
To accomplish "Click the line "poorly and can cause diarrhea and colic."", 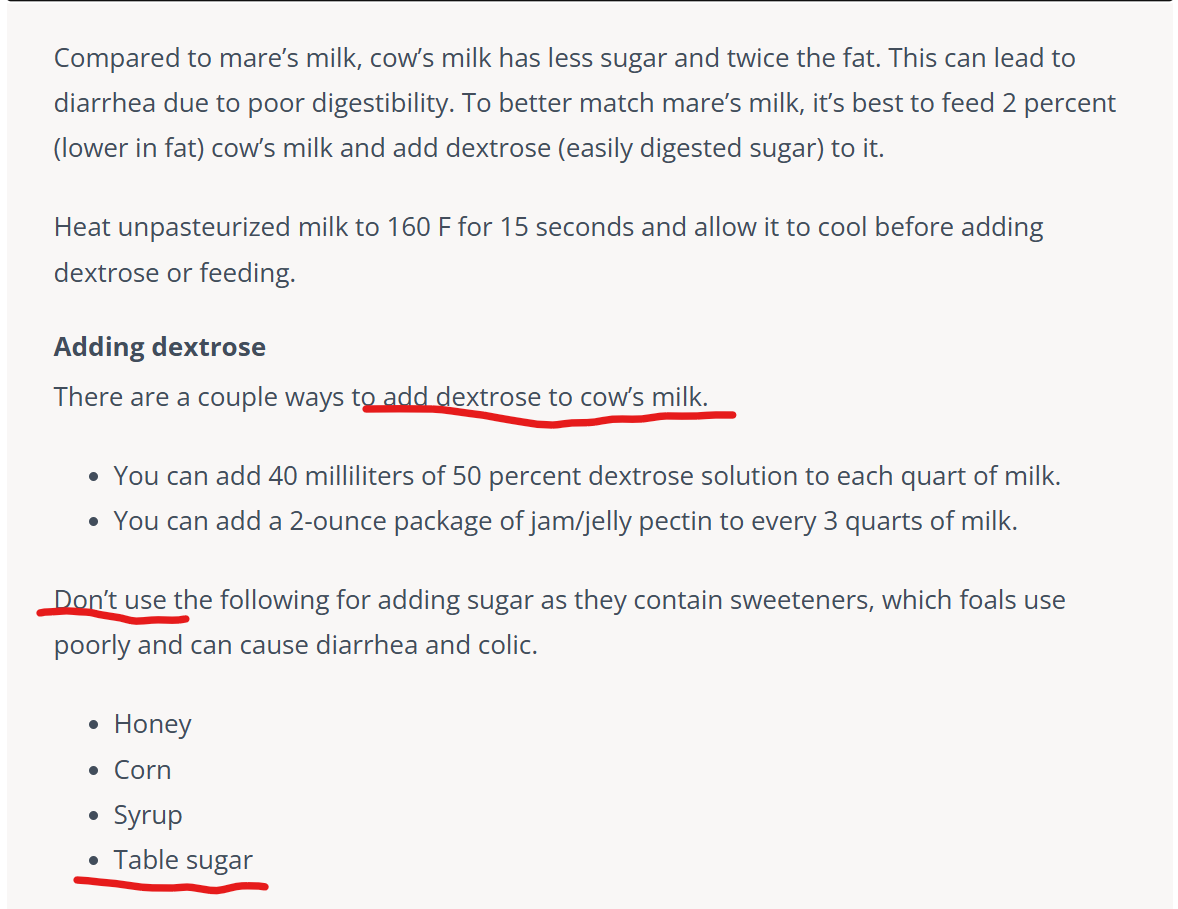I will coord(296,645).
